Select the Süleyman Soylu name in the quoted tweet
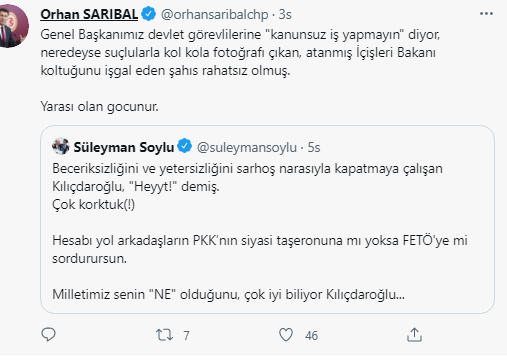This screenshot has width=507, height=362. (x=124, y=147)
